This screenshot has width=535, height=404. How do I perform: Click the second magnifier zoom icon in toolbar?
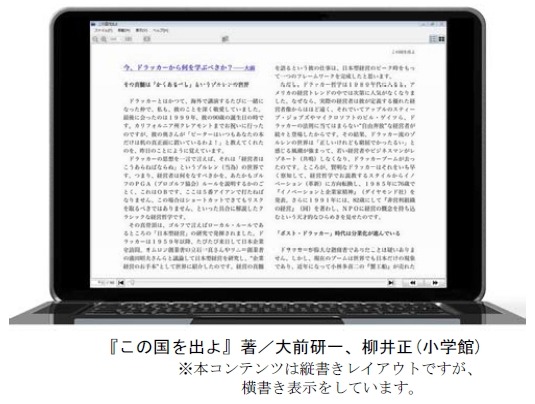coord(104,39)
